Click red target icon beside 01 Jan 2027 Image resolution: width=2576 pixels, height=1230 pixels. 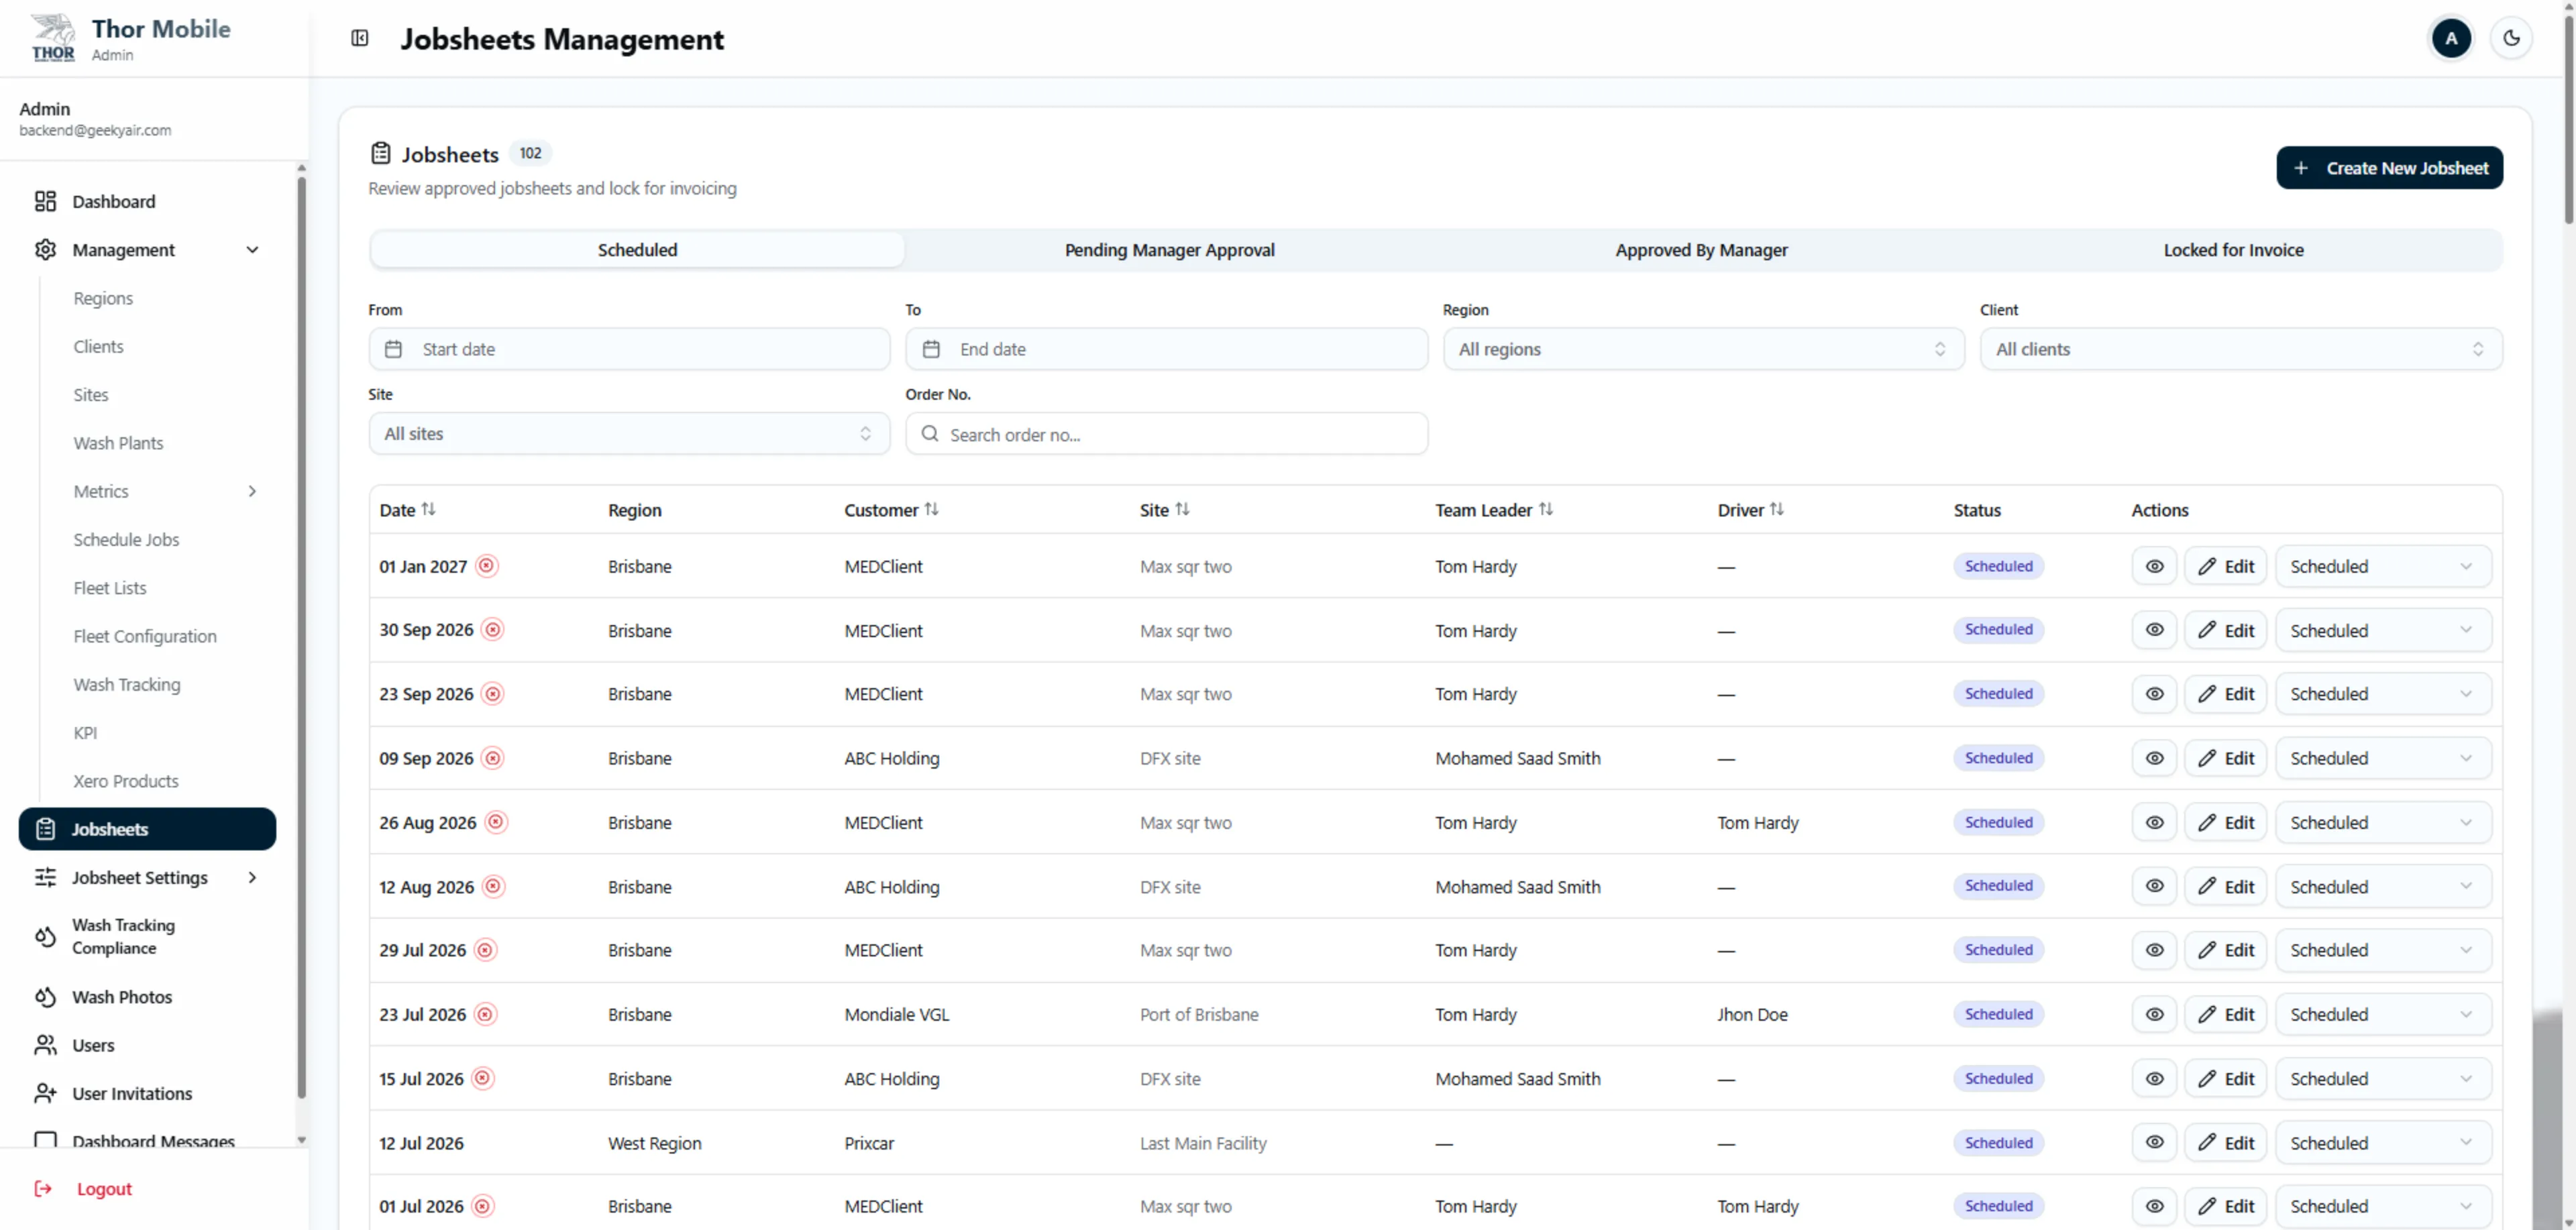pos(487,566)
